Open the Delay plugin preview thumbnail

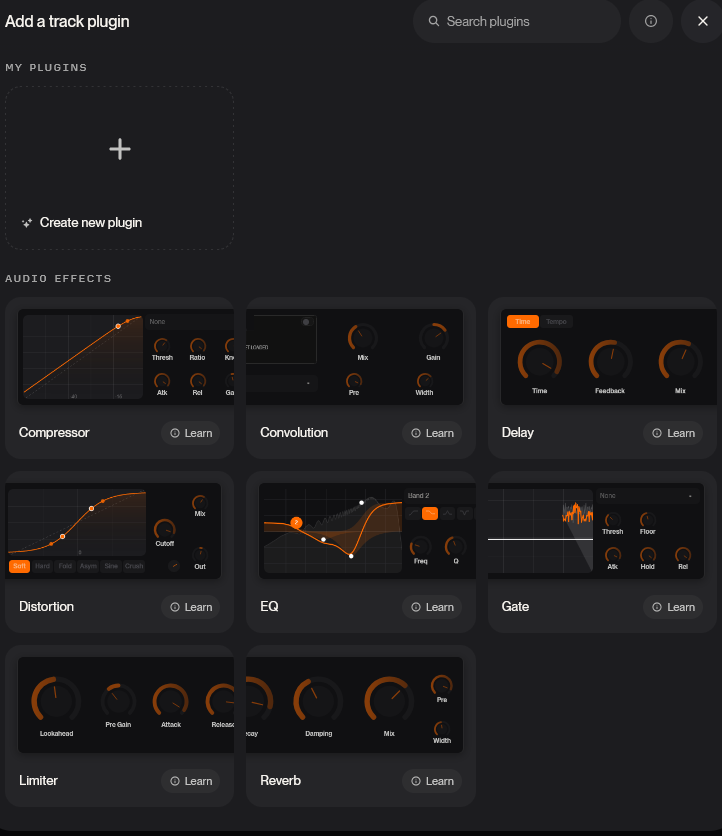coord(609,357)
